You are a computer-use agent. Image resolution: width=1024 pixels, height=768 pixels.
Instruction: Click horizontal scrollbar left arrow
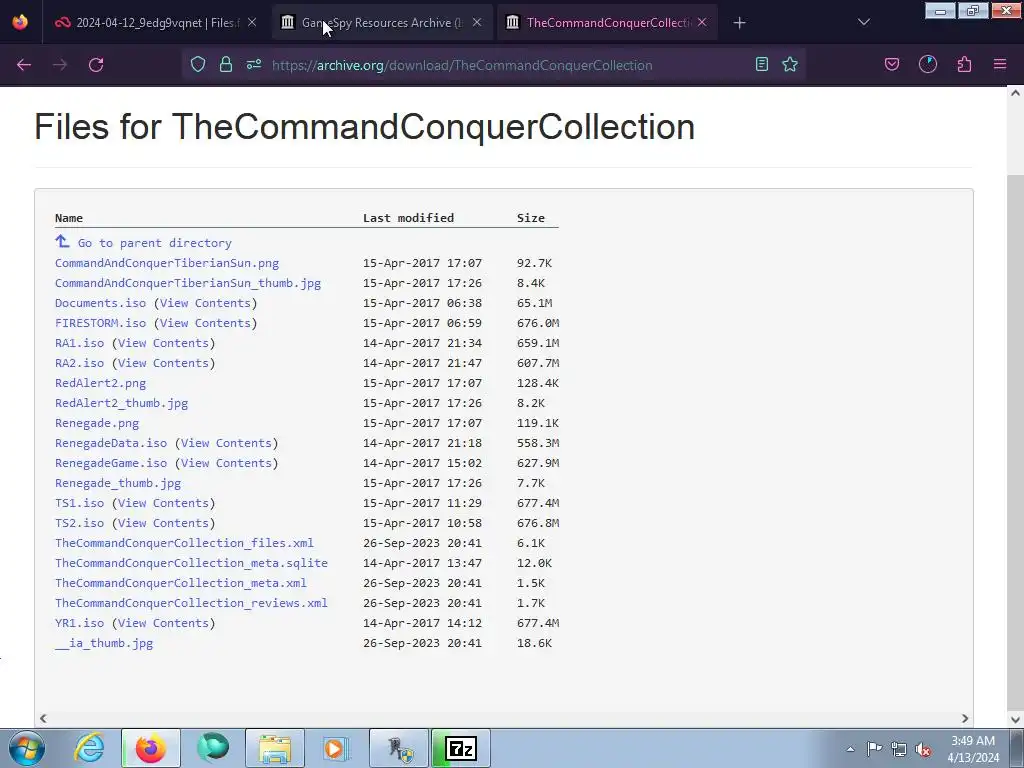coord(43,718)
